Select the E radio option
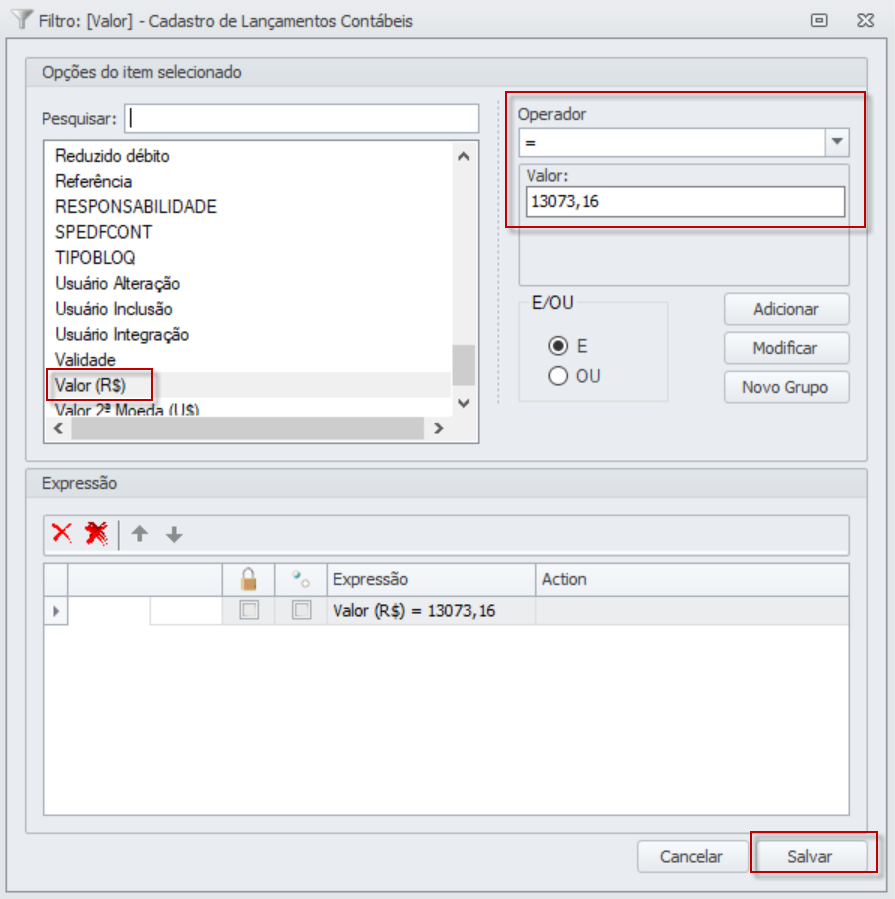The height and width of the screenshot is (899, 895). [x=558, y=346]
